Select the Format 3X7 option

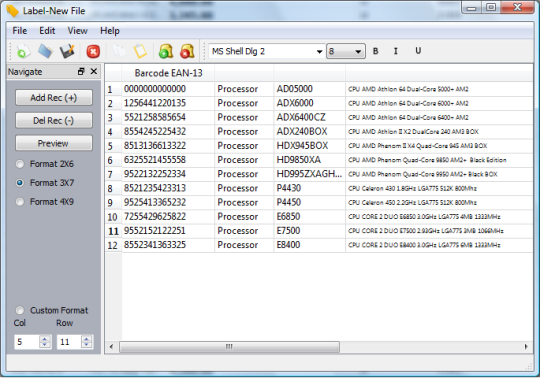[x=45, y=183]
